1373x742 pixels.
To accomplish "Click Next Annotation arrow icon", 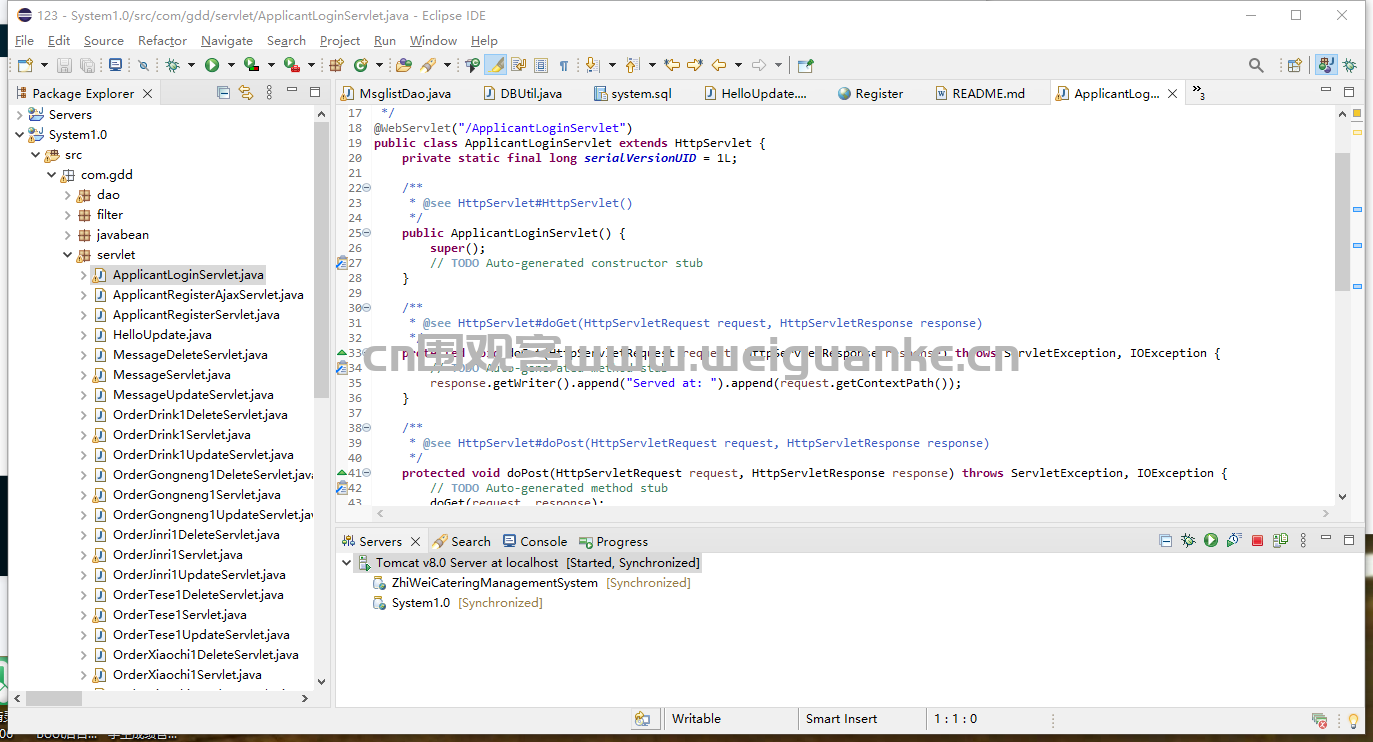I will pos(592,65).
